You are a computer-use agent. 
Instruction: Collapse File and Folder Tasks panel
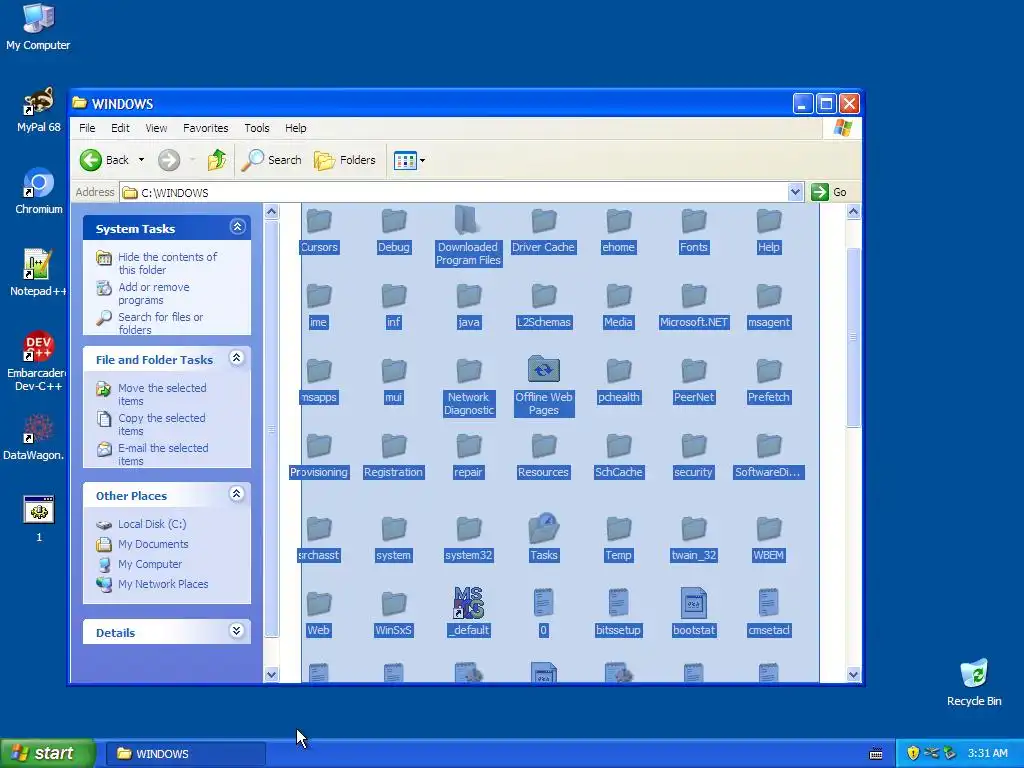236,358
